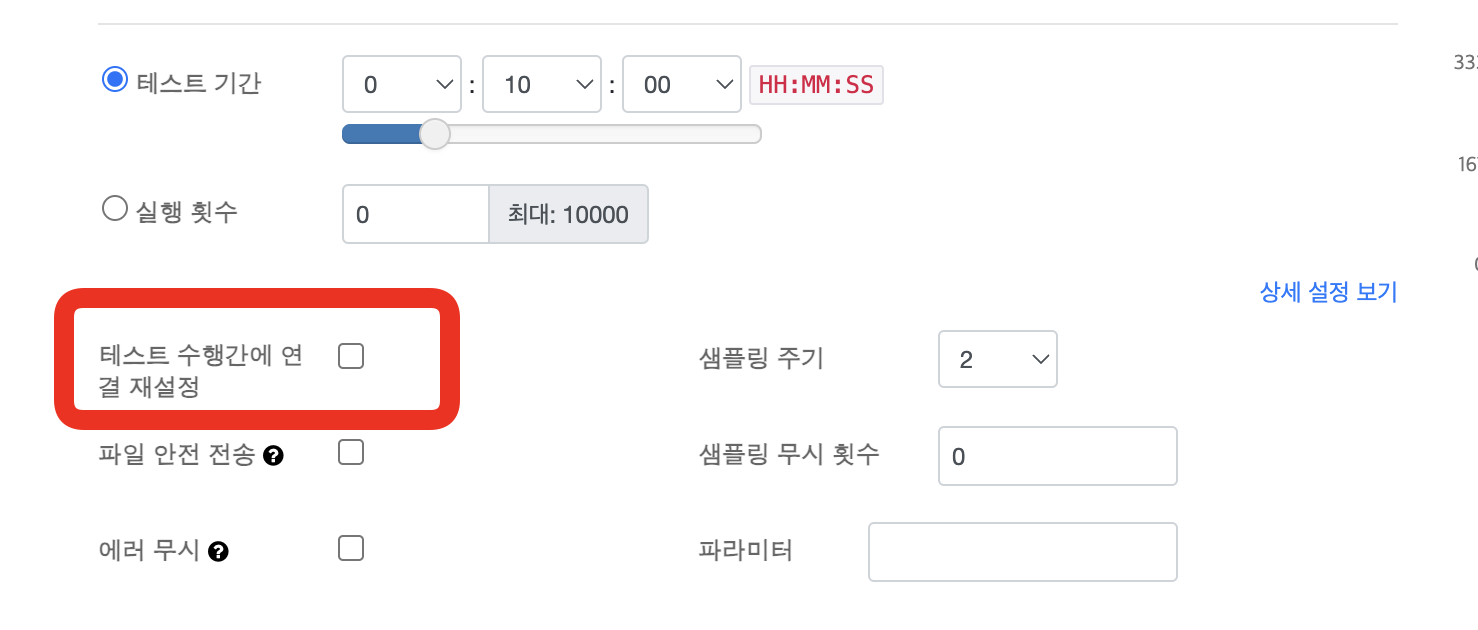Click the test duration slider handle
The width and height of the screenshot is (1478, 630).
coord(434,134)
